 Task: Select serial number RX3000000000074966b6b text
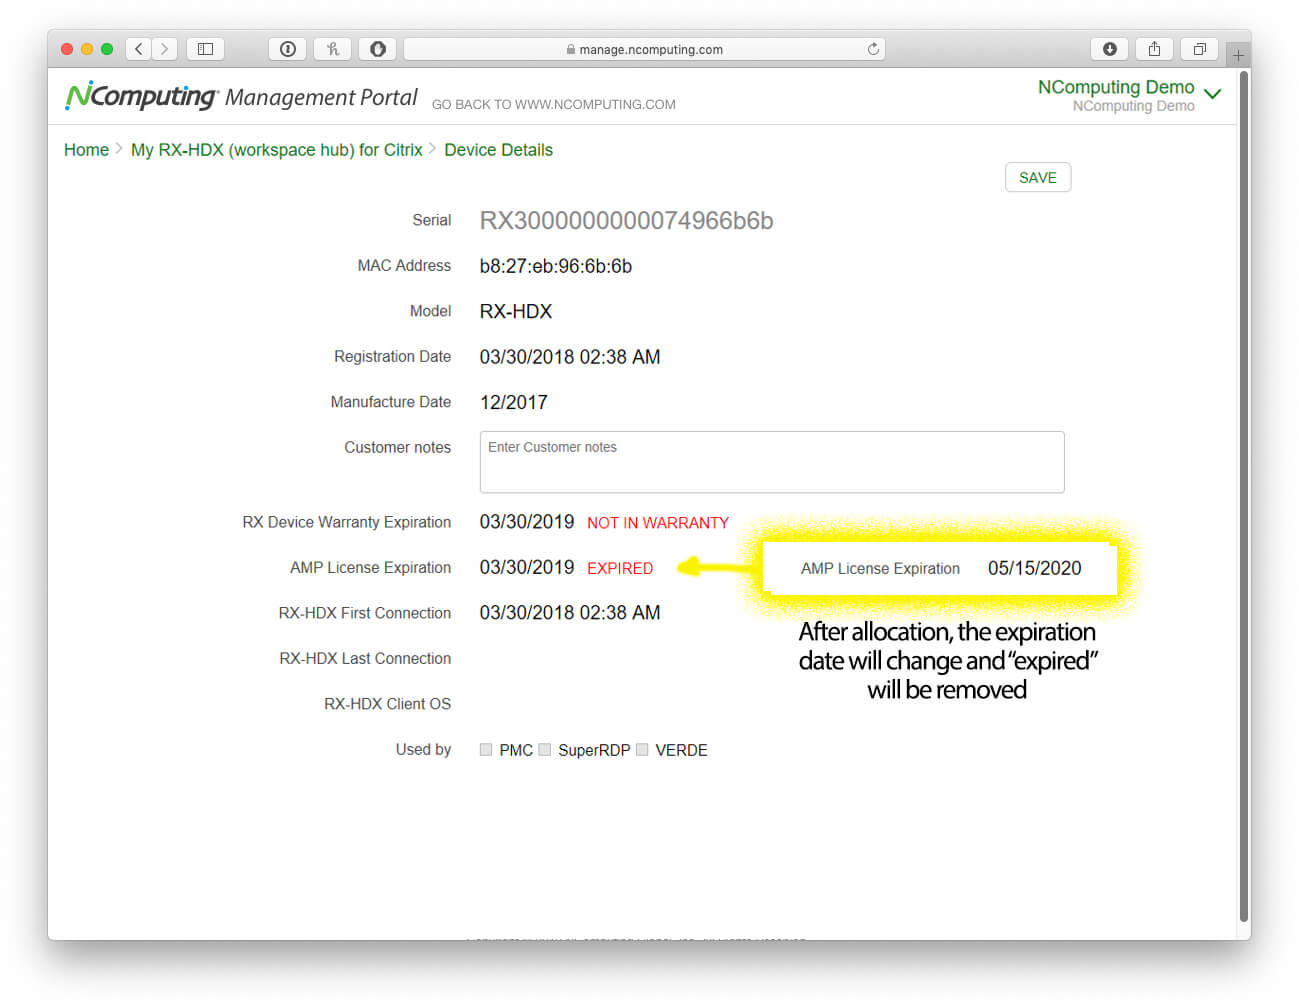tap(626, 220)
